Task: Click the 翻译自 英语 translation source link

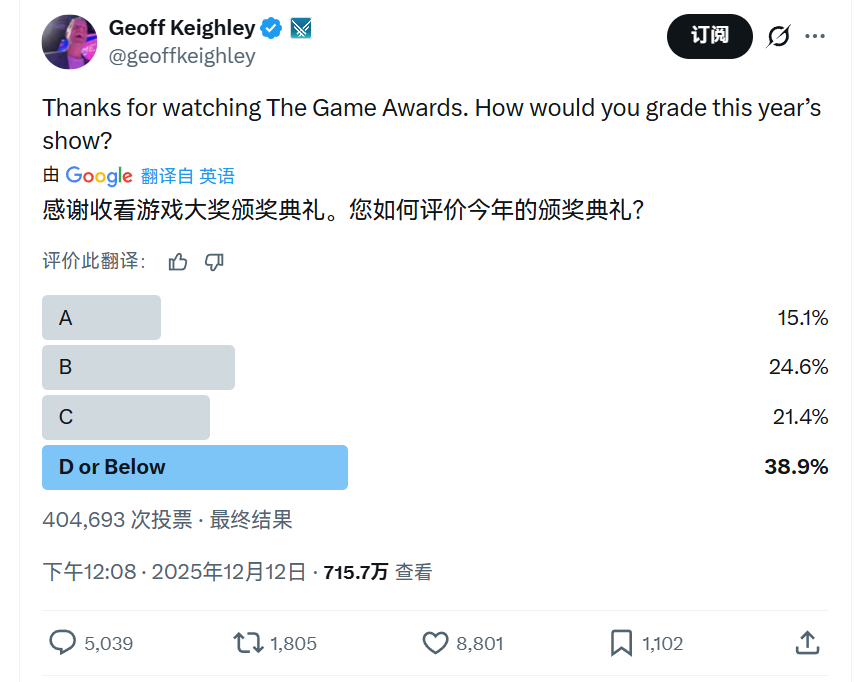Action: pyautogui.click(x=188, y=176)
